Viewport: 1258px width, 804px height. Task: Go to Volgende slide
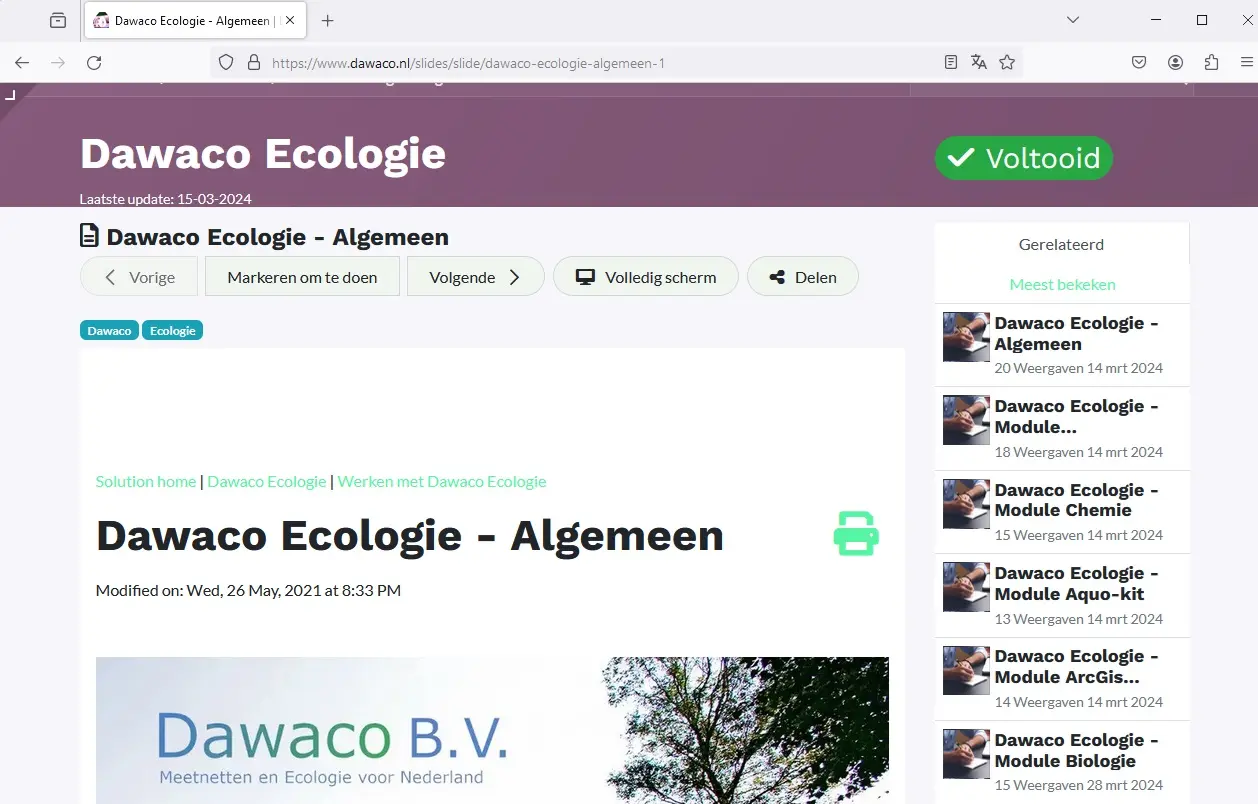(x=475, y=277)
